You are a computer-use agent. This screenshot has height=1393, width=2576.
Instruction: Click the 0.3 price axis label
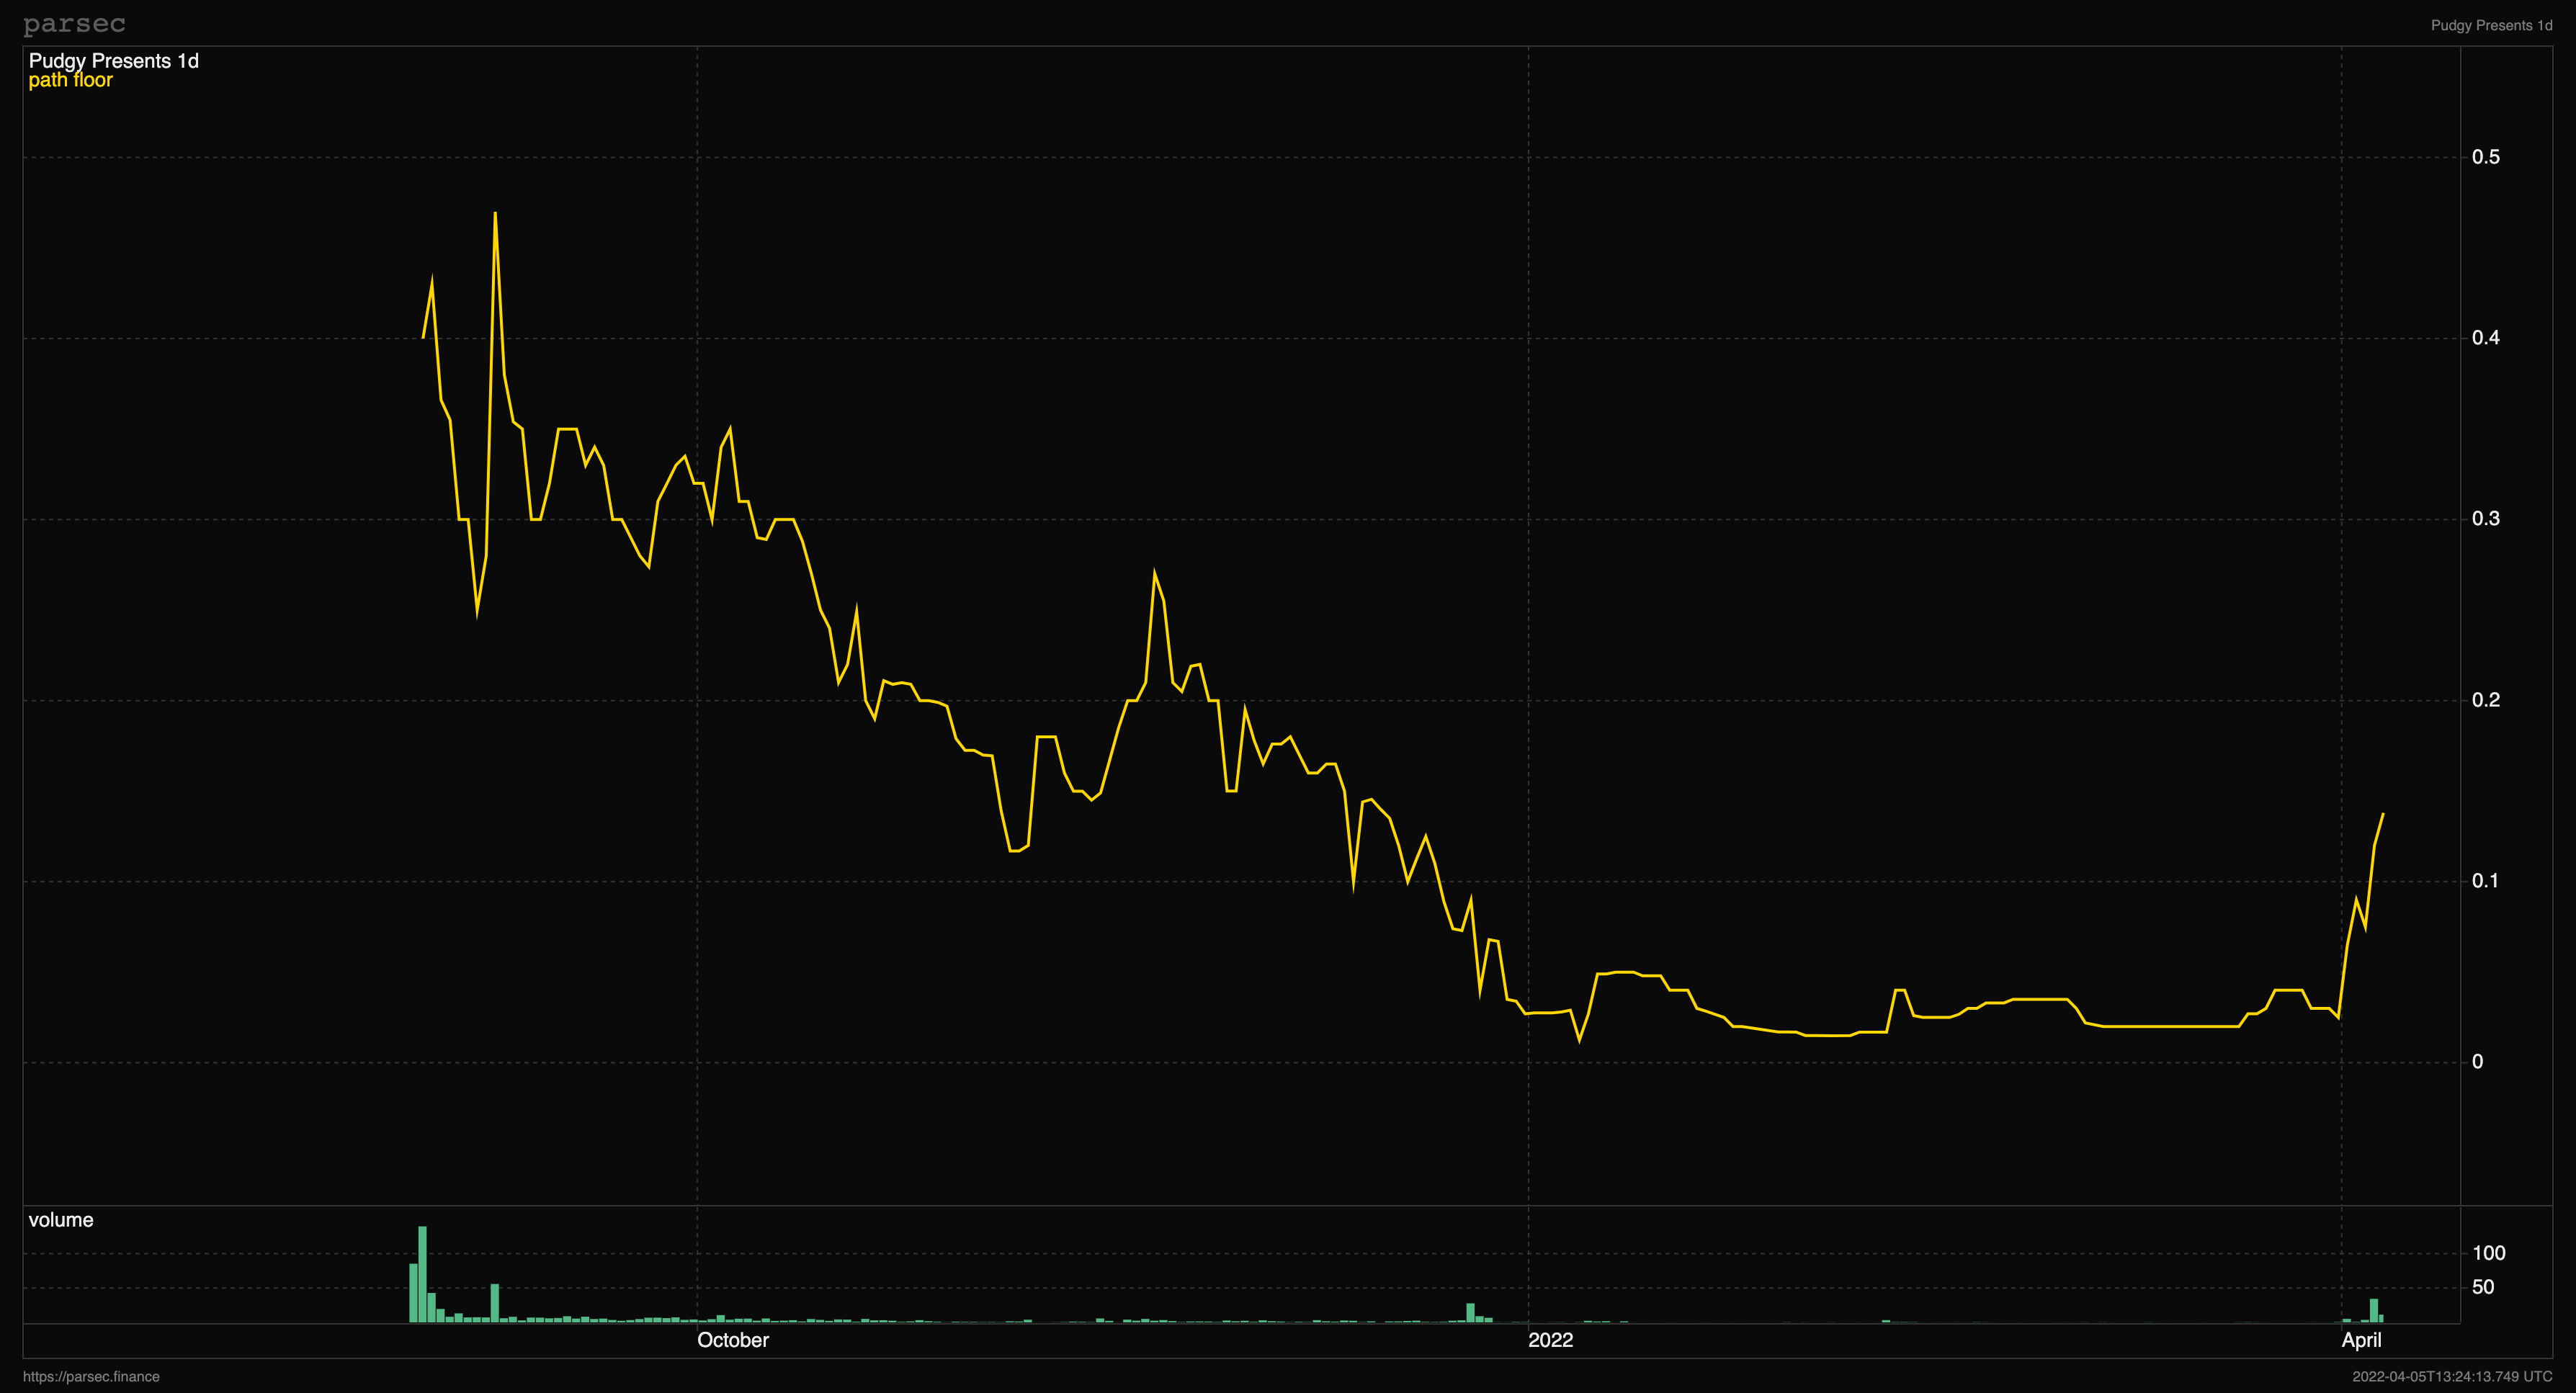[x=2485, y=519]
